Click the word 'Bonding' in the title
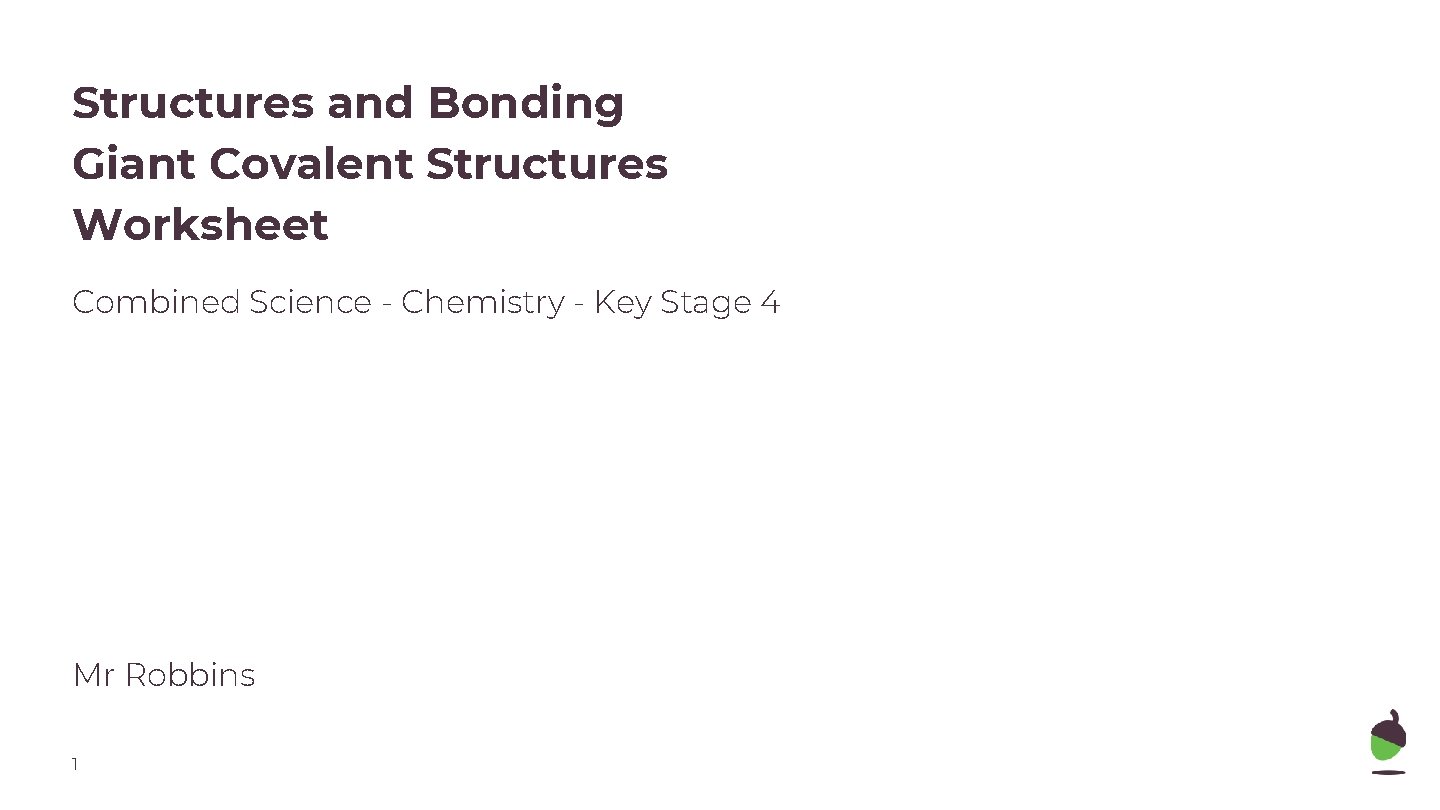The image size is (1440, 810). (x=526, y=103)
